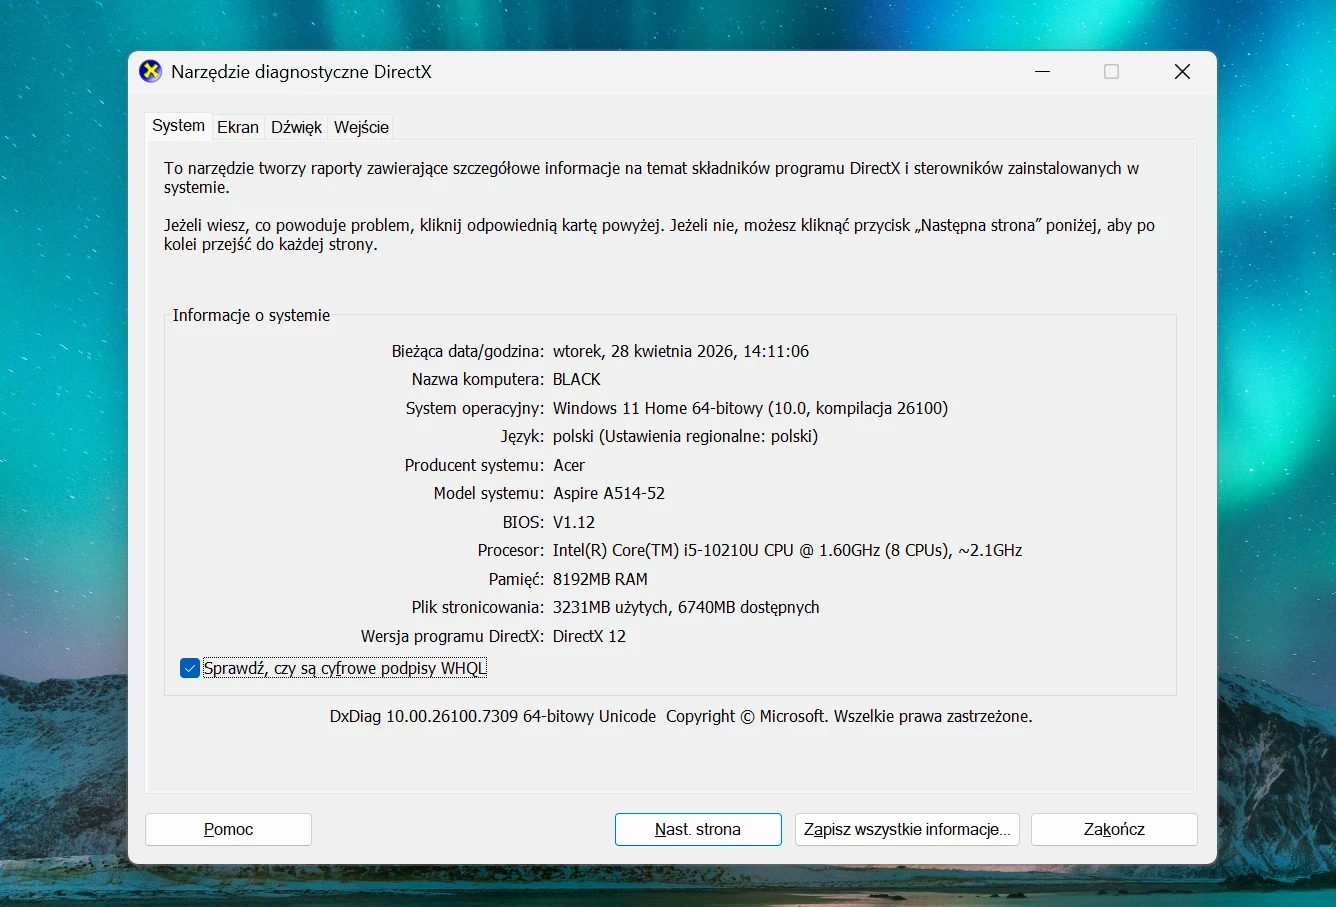
Task: Click the Procesor label
Action: pyautogui.click(x=511, y=550)
